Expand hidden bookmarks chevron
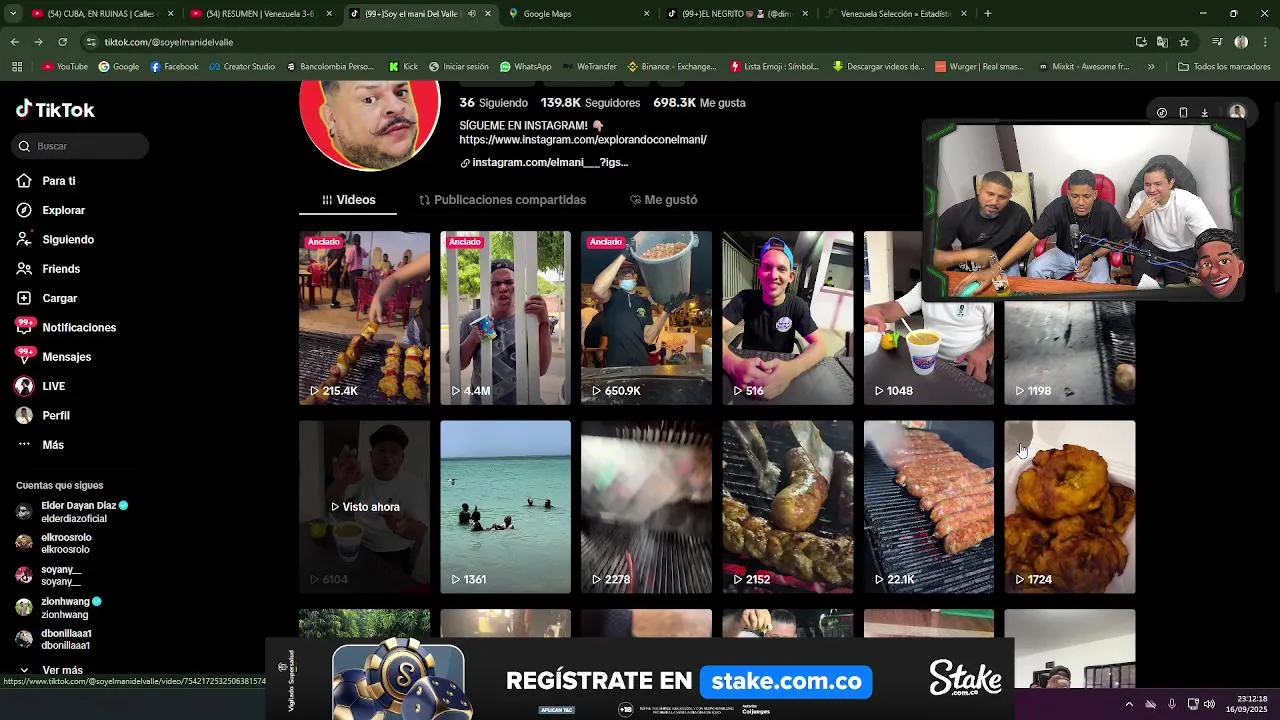The image size is (1280, 720). [x=1151, y=67]
